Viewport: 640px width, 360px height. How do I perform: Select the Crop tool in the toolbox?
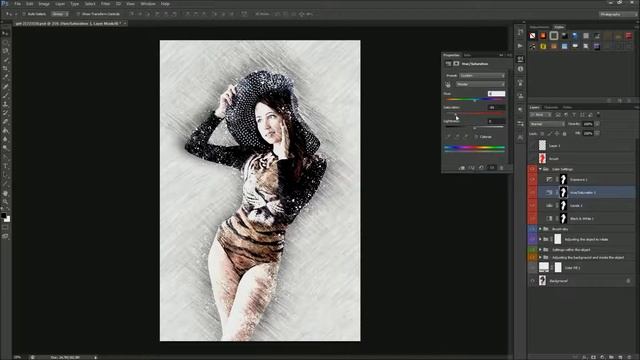(x=5, y=69)
